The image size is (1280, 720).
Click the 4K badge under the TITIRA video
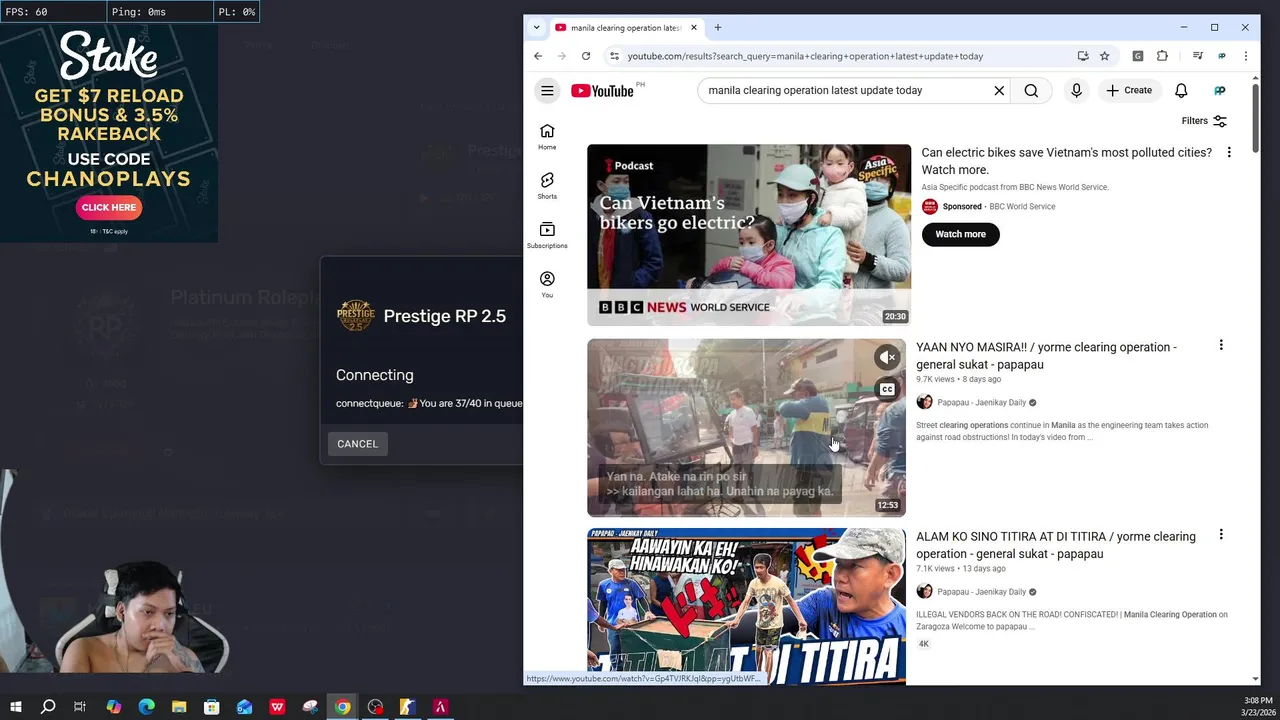pos(924,644)
